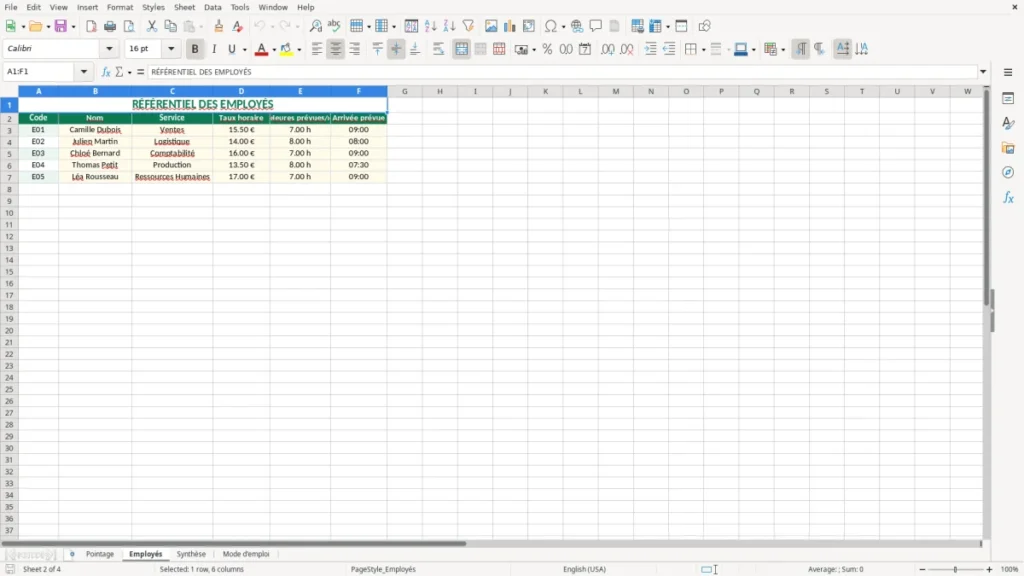Add a decimal place
Image resolution: width=1024 pixels, height=576 pixels.
(x=607, y=49)
